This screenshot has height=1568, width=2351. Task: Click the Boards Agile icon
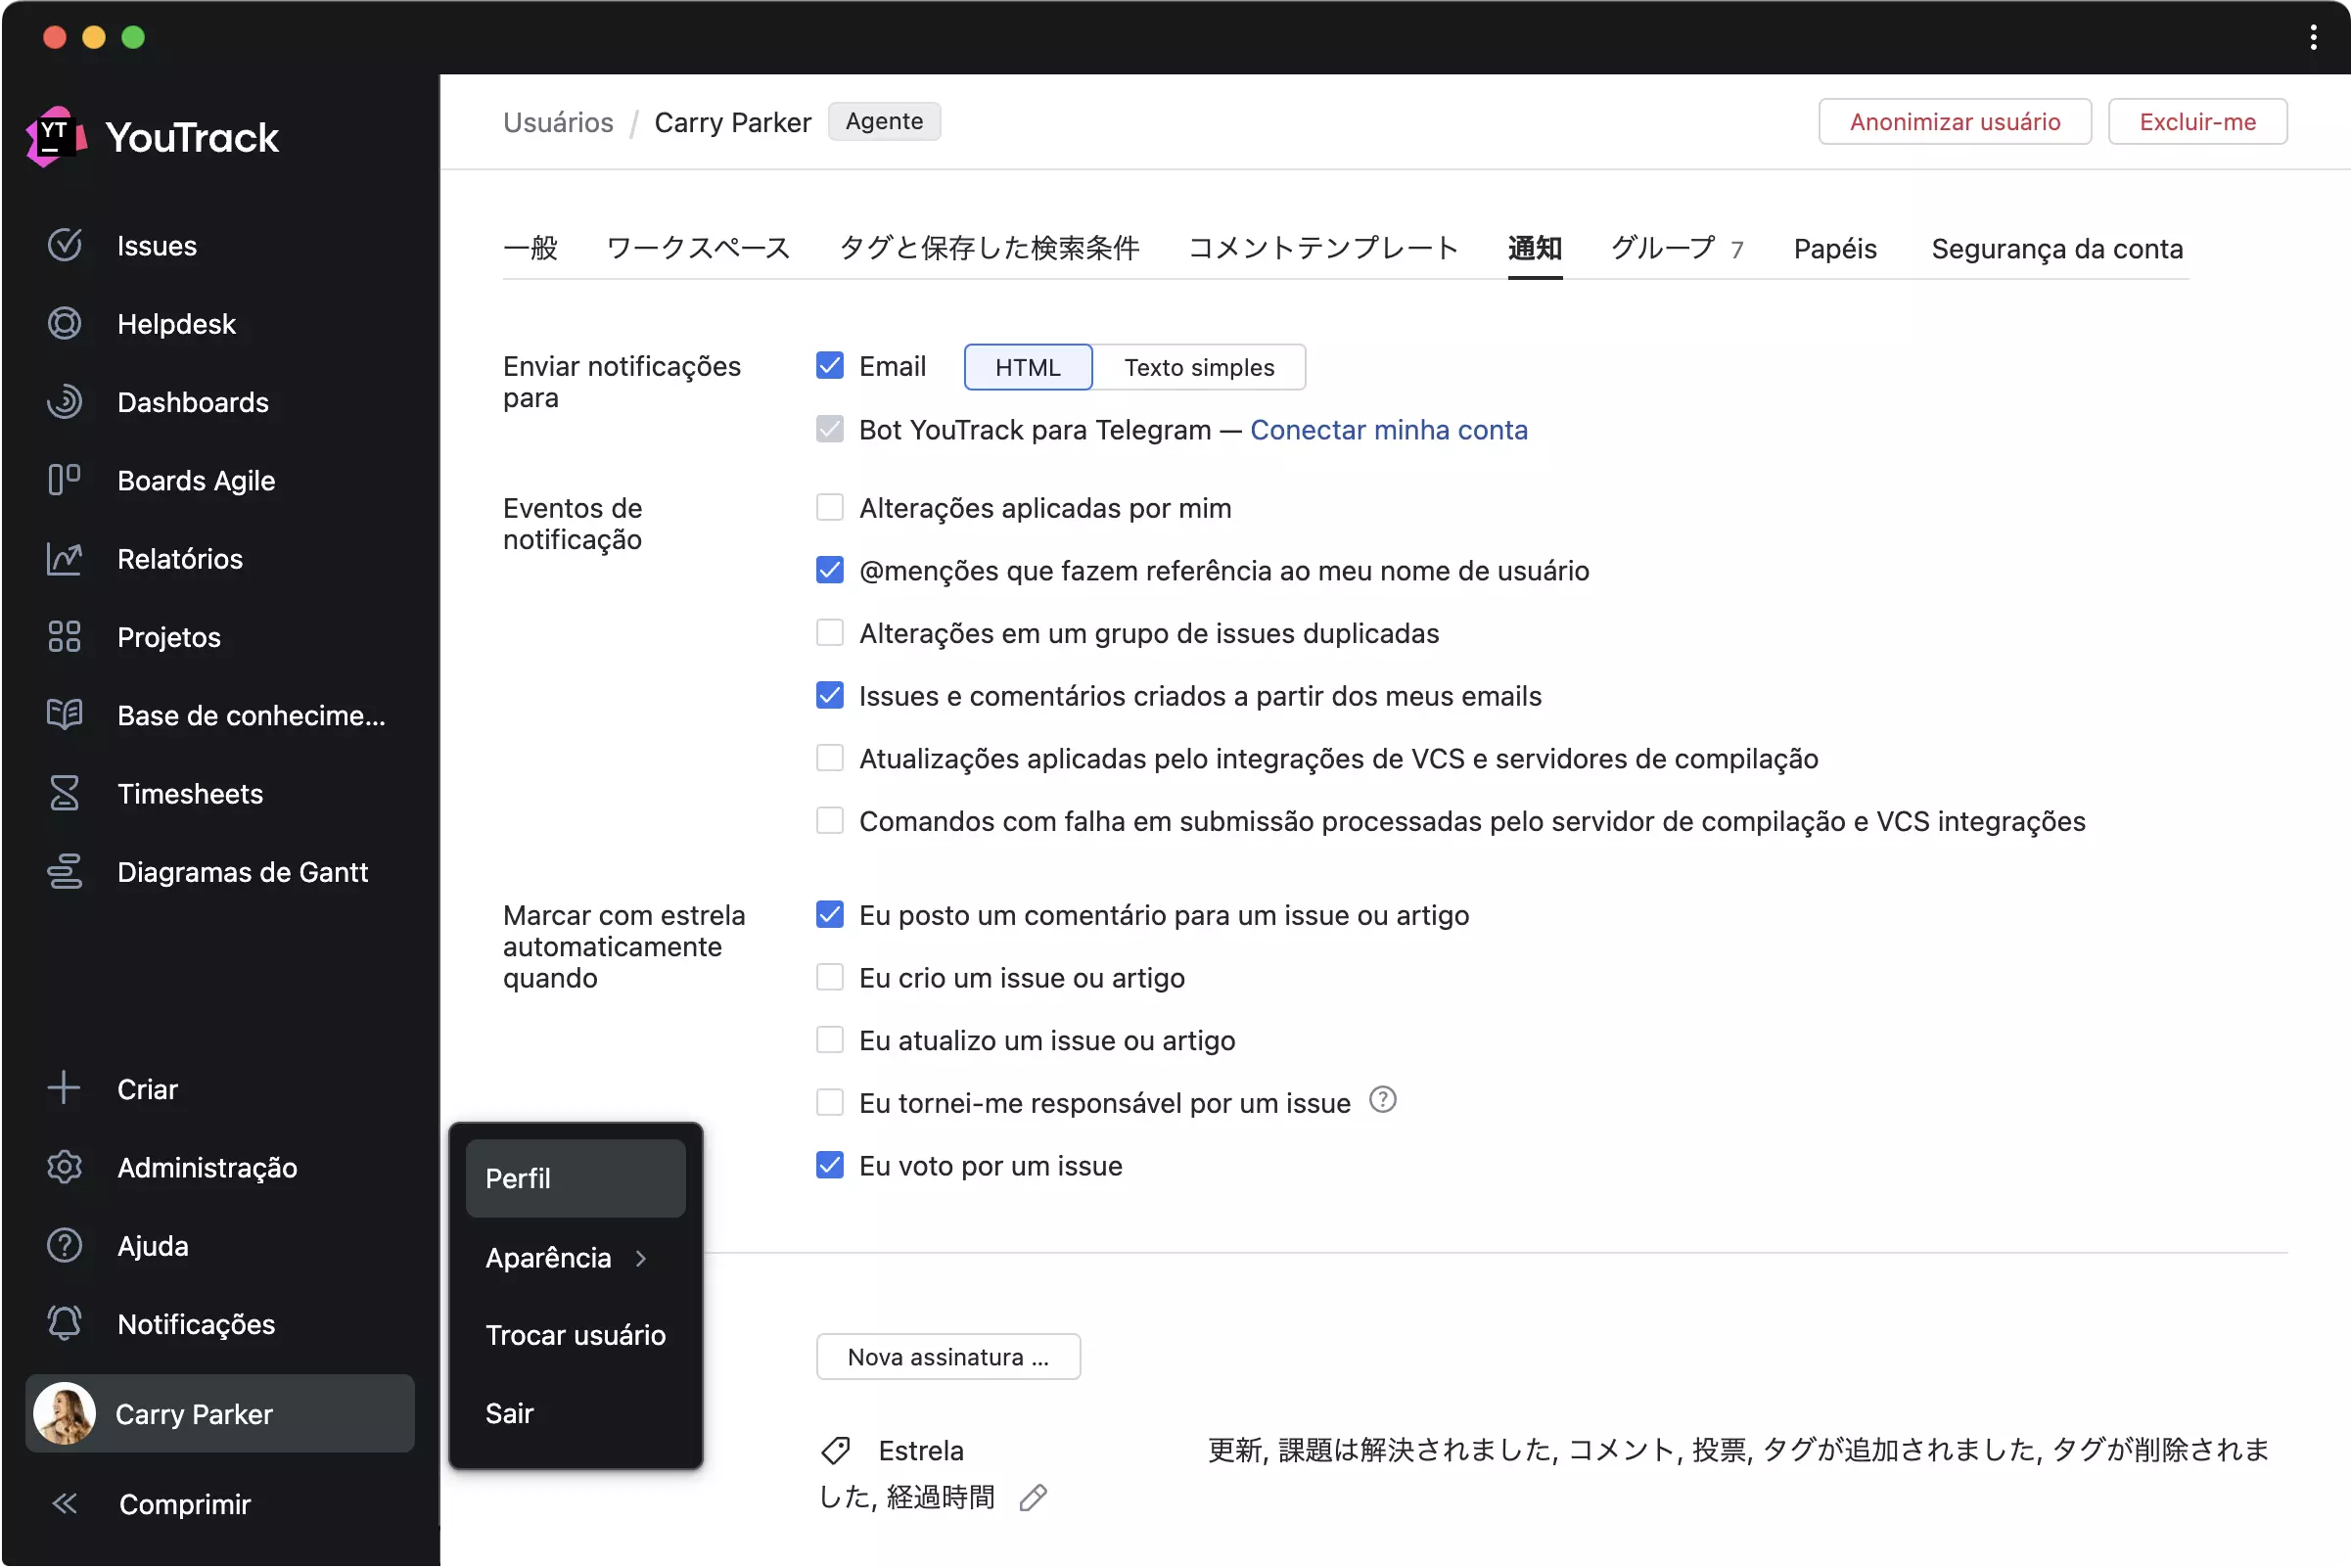(x=65, y=480)
